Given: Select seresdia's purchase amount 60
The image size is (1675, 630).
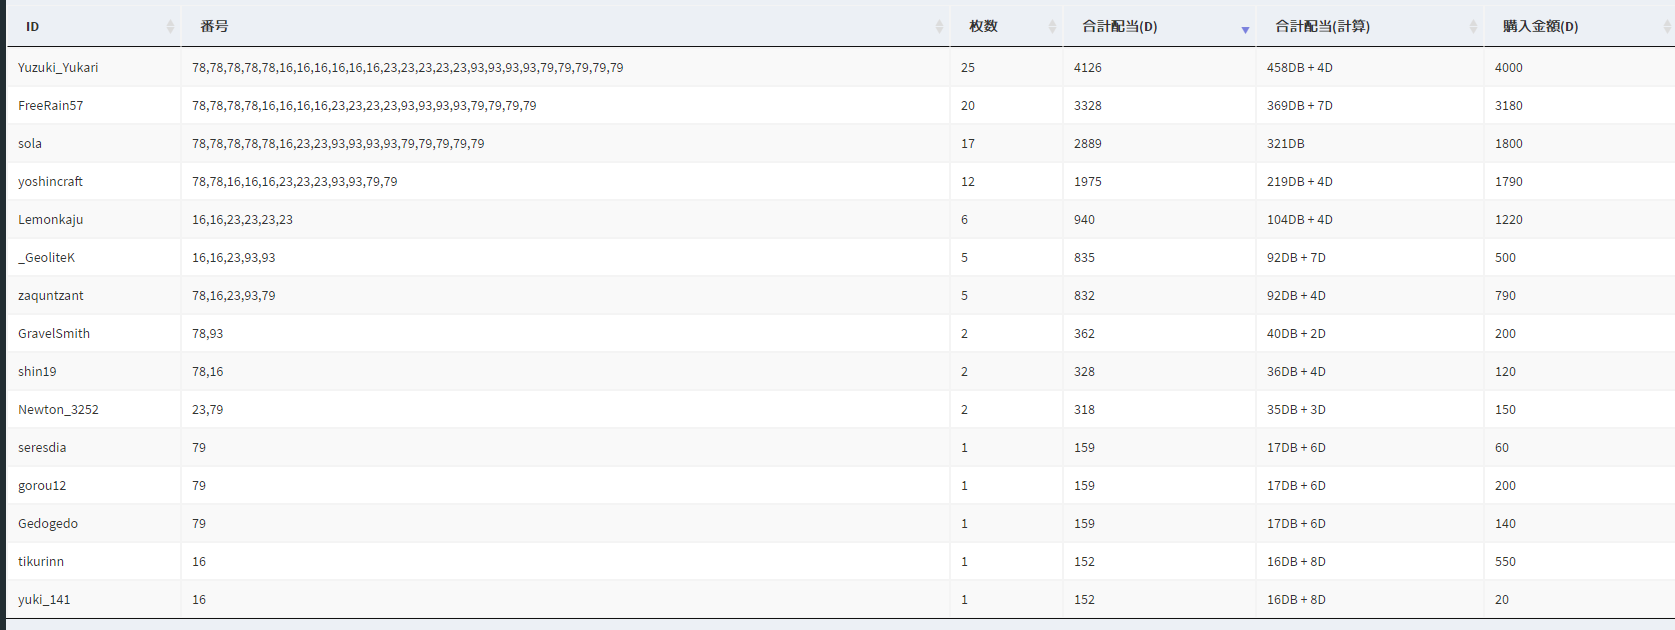Looking at the screenshot, I should pyautogui.click(x=1502, y=448).
